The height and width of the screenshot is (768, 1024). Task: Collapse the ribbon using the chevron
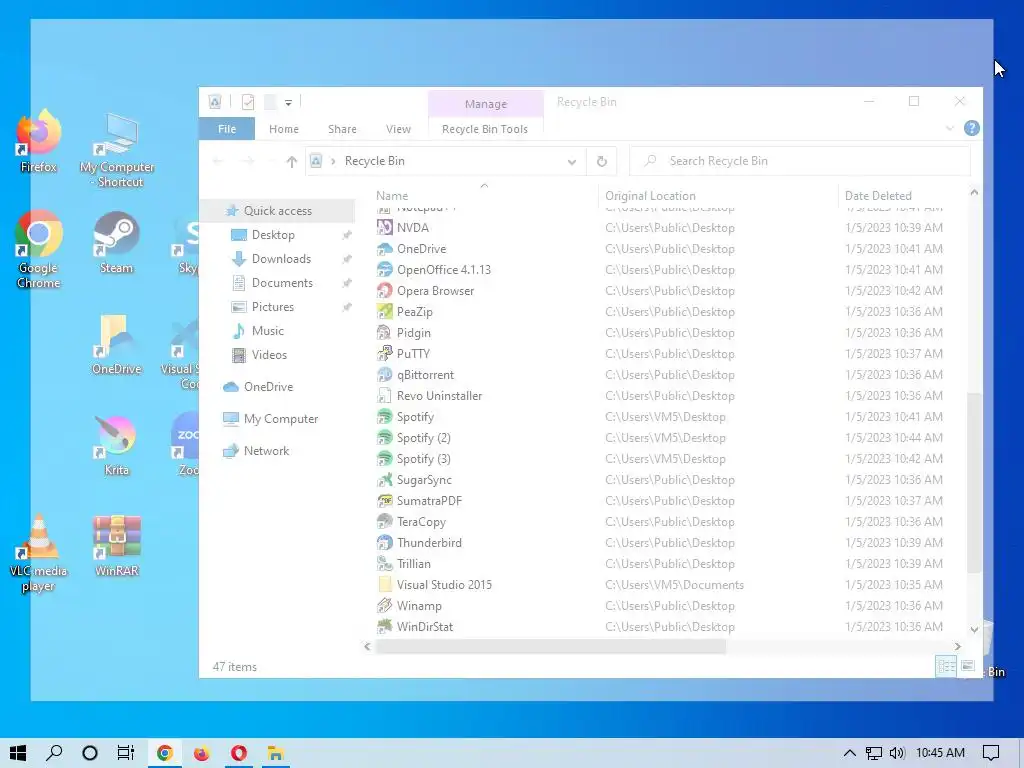[x=950, y=129]
